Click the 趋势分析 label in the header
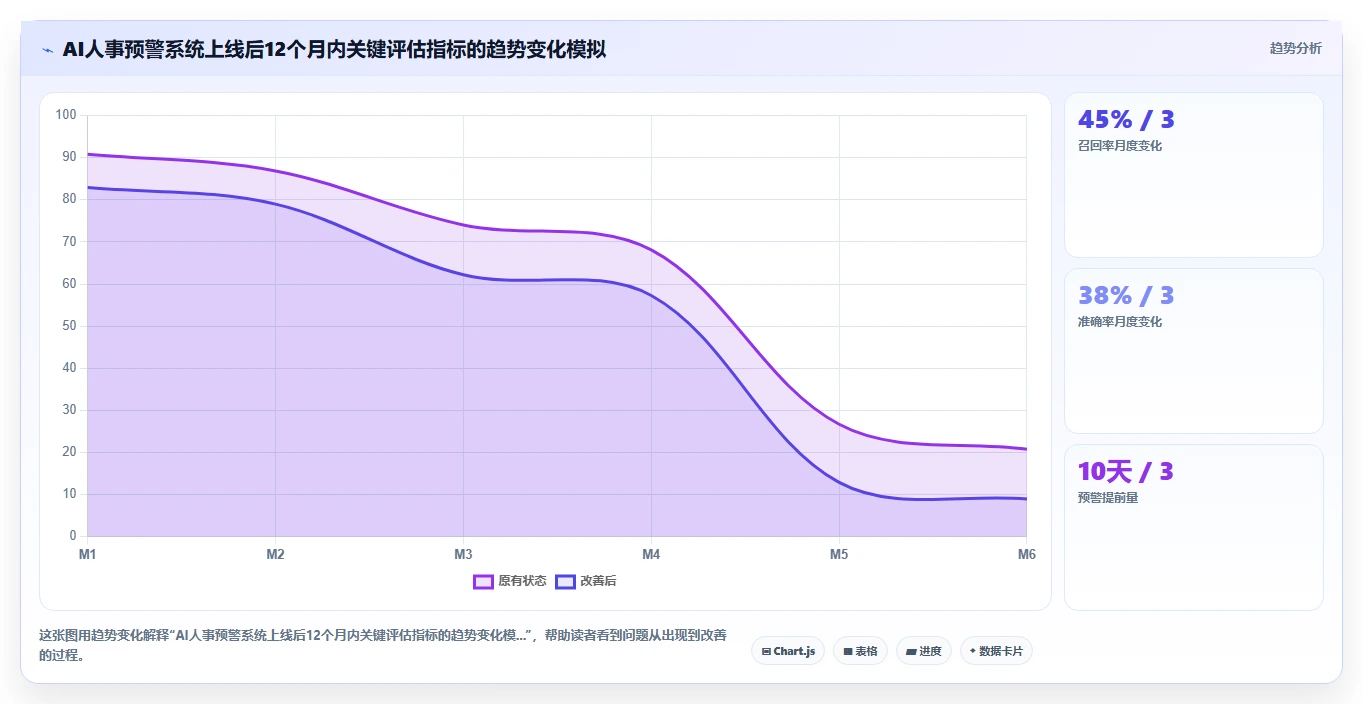This screenshot has height=704, width=1363. click(x=1295, y=48)
